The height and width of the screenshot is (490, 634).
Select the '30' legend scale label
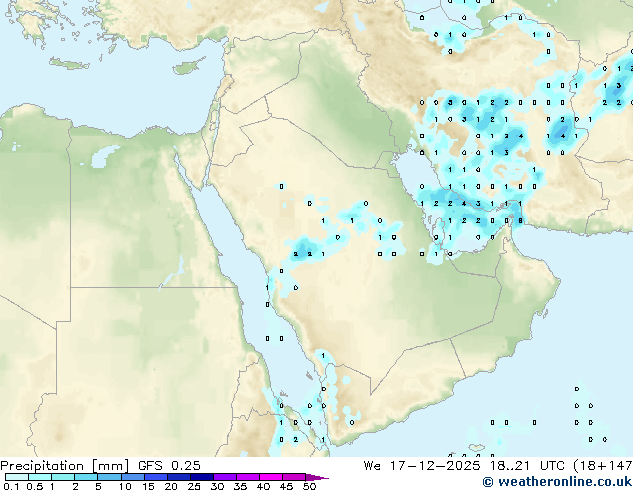(x=217, y=486)
